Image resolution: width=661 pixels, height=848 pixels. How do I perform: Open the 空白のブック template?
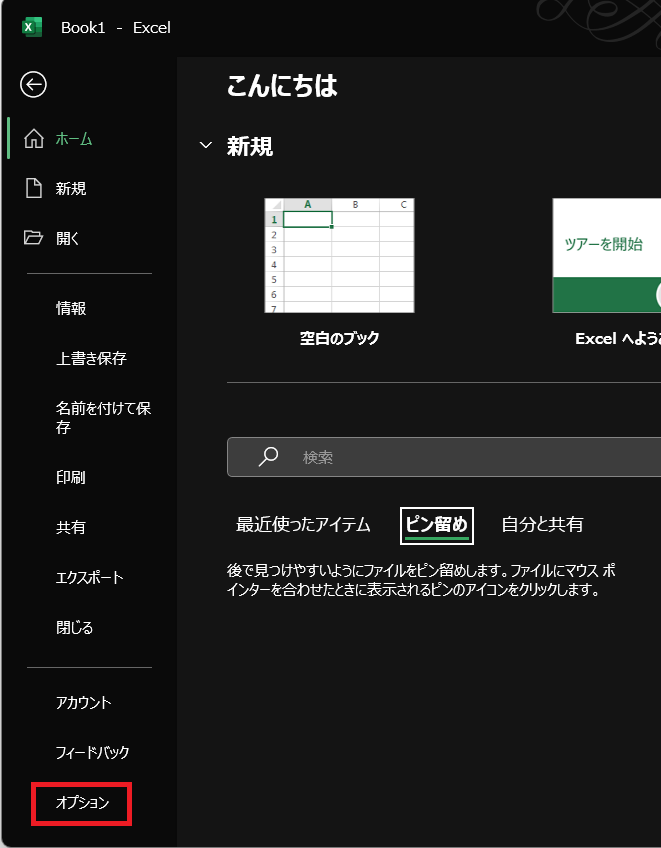339,256
